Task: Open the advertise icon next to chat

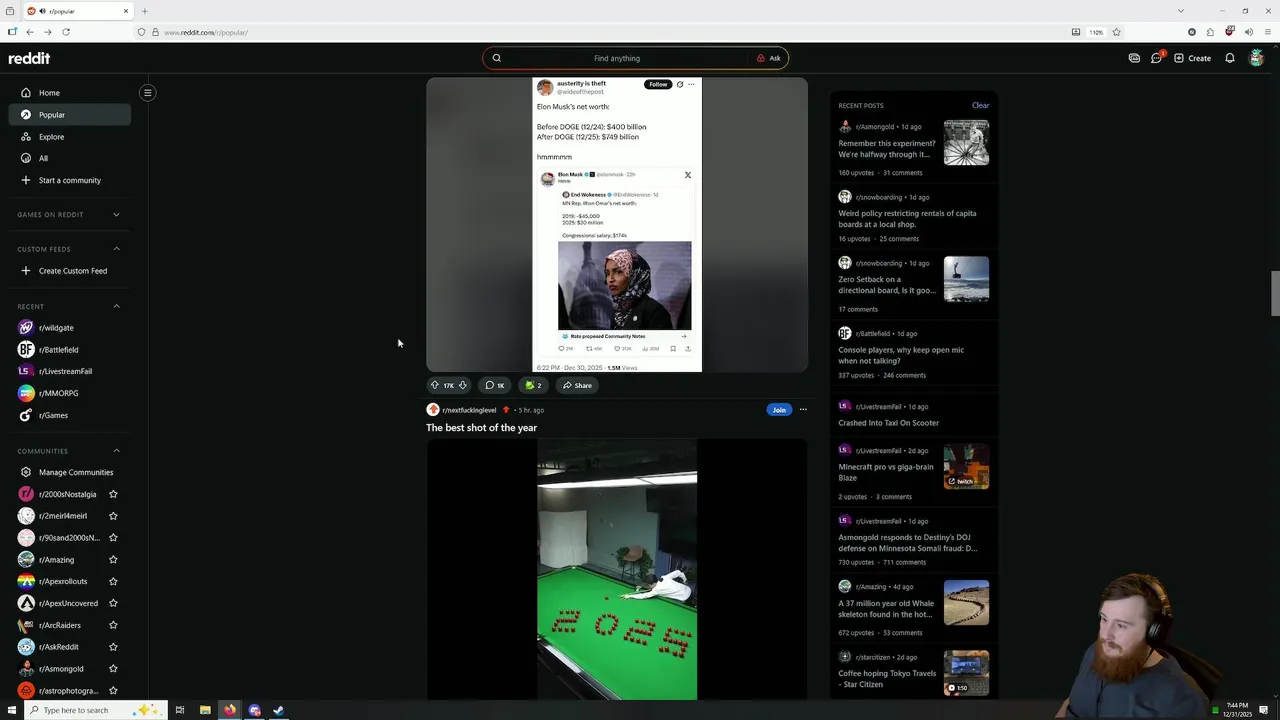Action: click(1134, 58)
